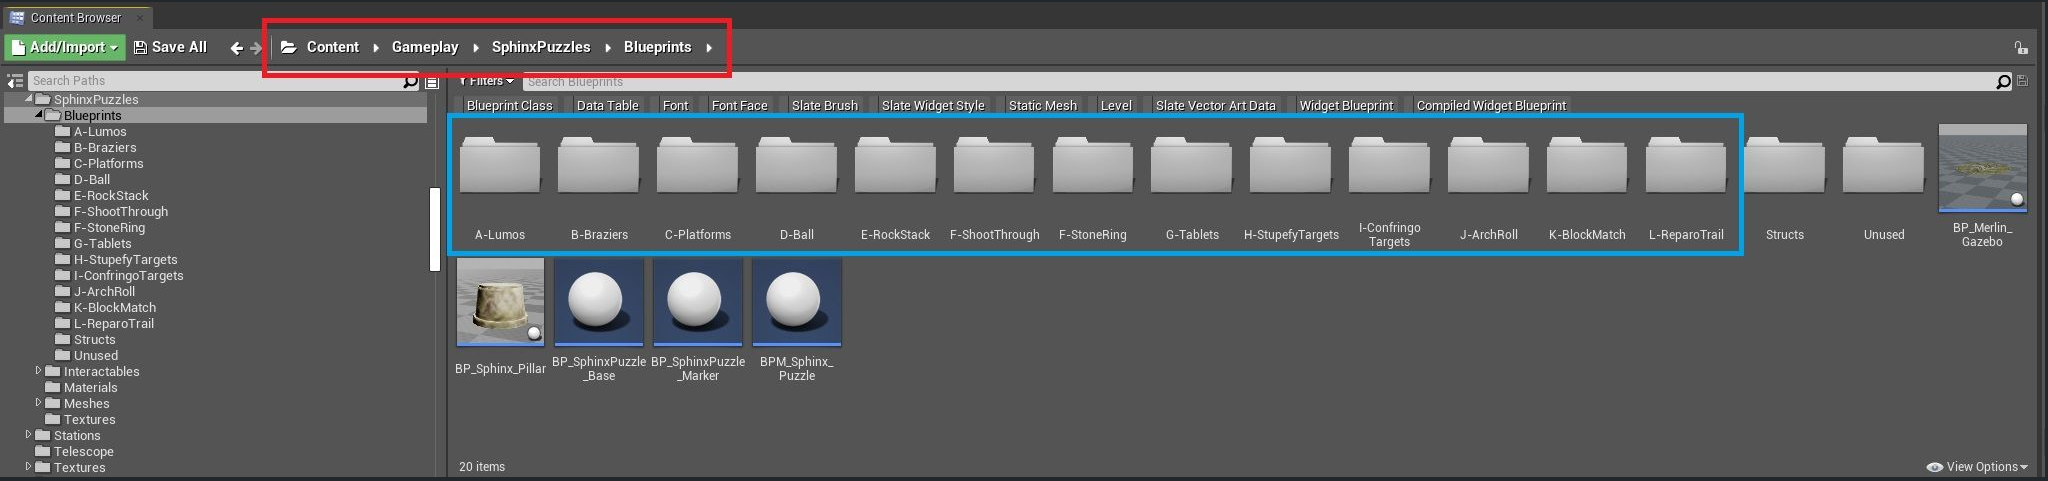Image resolution: width=2048 pixels, height=481 pixels.
Task: Expand the arrow after SphinxPuzzles in breadcrumb
Action: (608, 47)
